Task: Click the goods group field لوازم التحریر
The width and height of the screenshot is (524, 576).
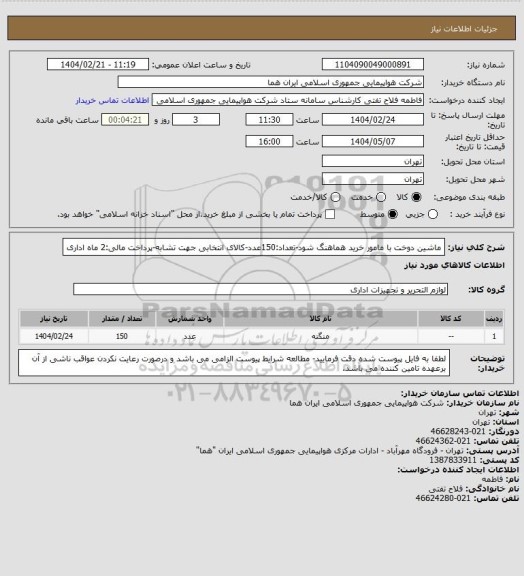Action: (261, 289)
